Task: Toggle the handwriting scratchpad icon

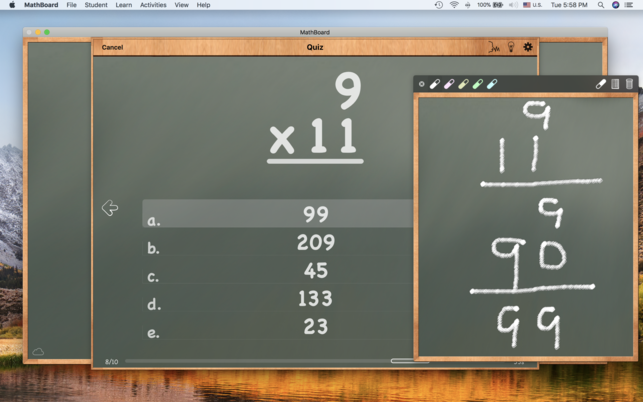Action: (494, 47)
